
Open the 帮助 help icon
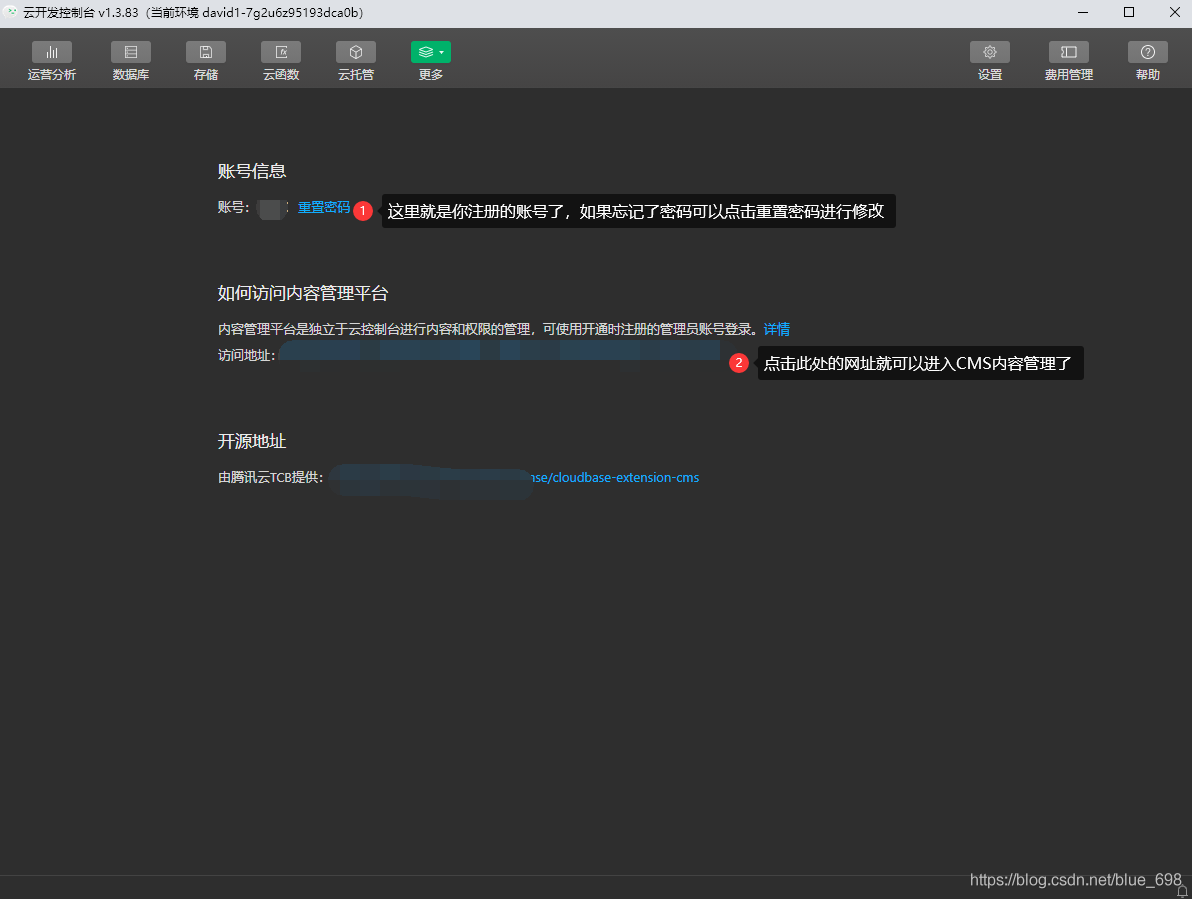(x=1148, y=61)
